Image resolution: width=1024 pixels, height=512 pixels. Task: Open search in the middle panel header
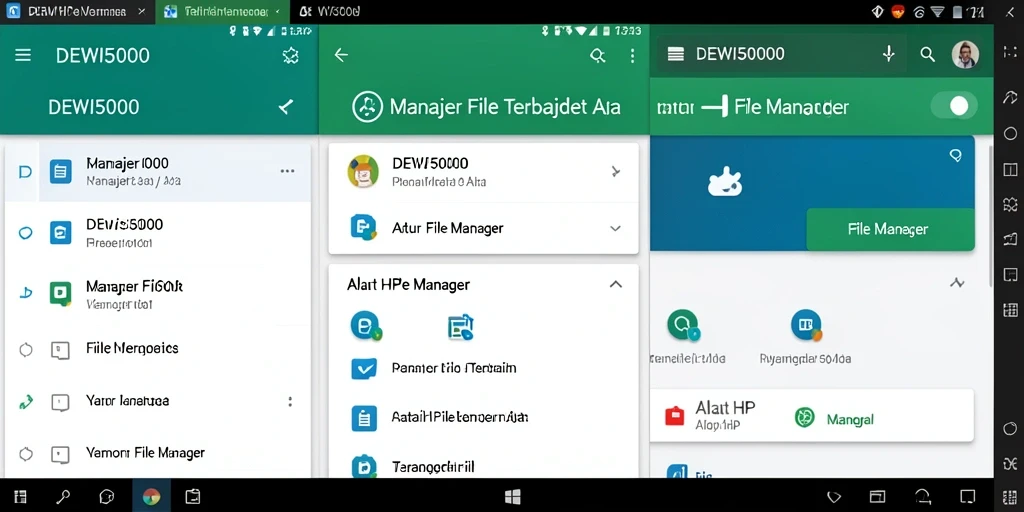coord(598,56)
